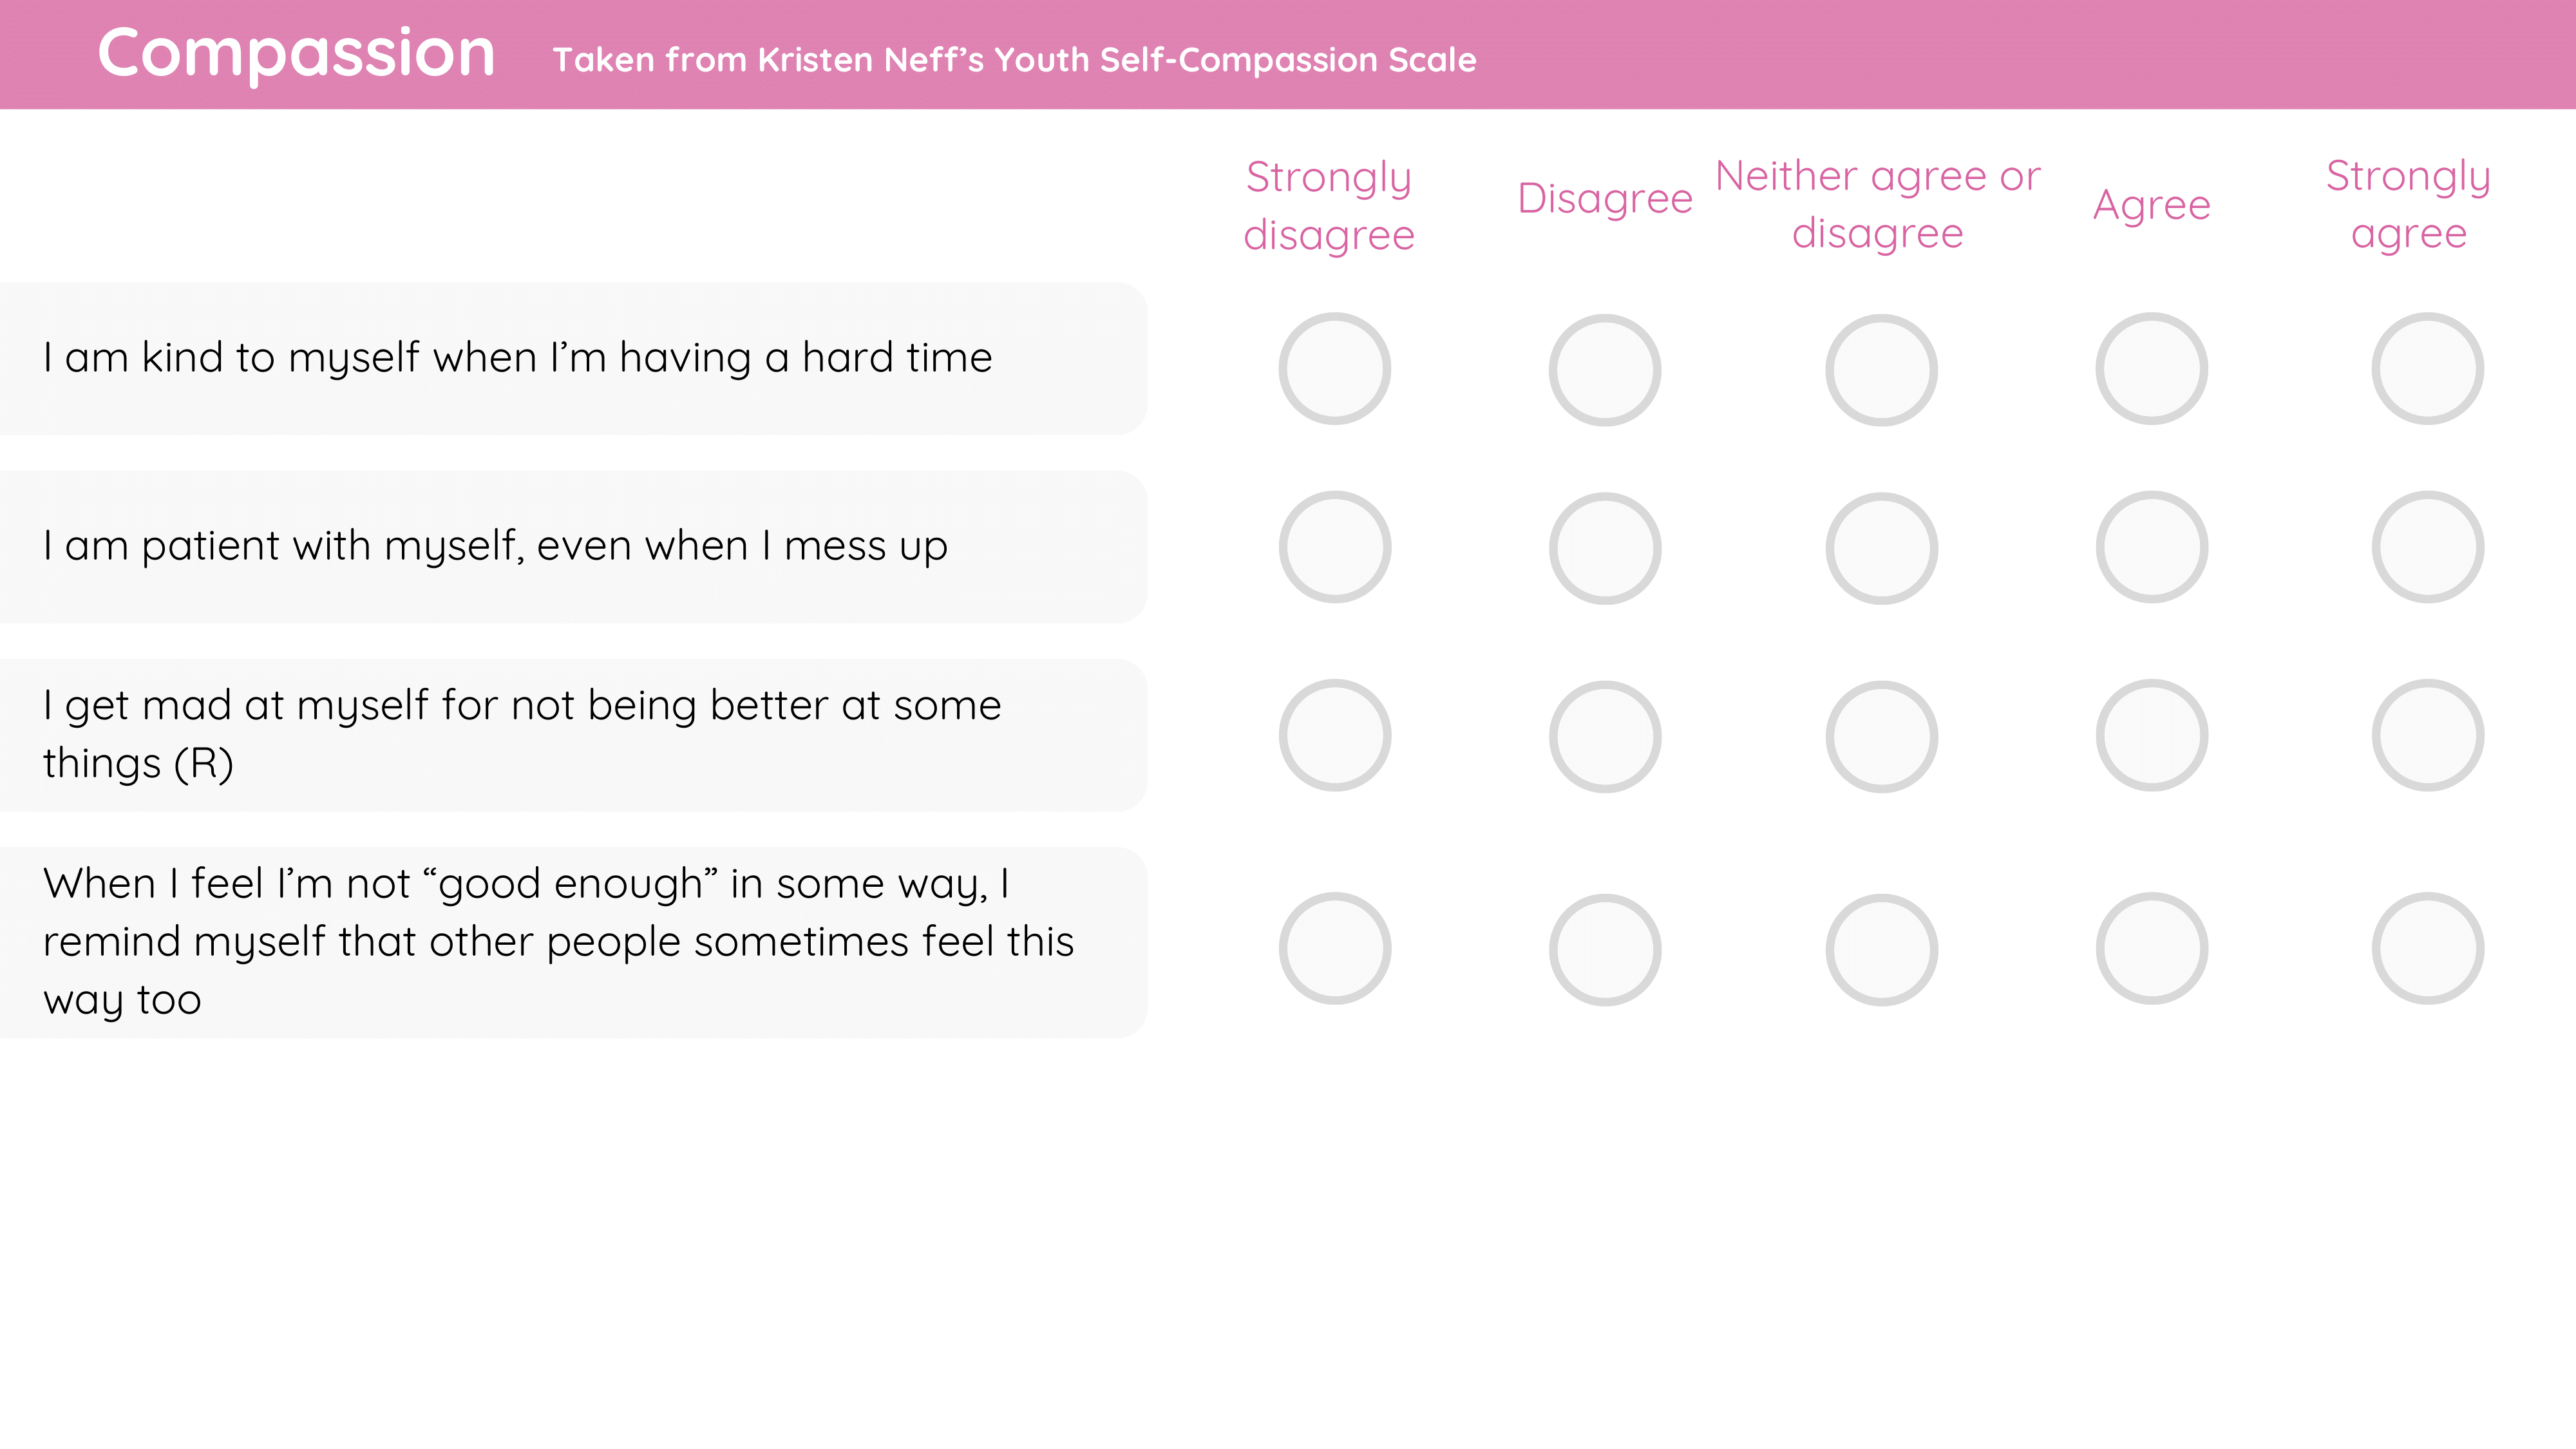Pick Strongly agree for not good enough statement
This screenshot has height=1449, width=2576.
2427,948
